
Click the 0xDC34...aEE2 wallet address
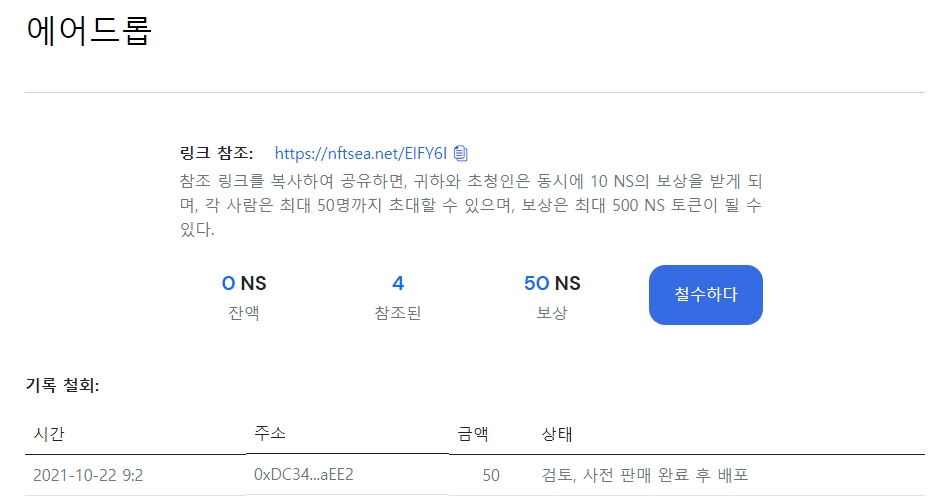coord(304,474)
